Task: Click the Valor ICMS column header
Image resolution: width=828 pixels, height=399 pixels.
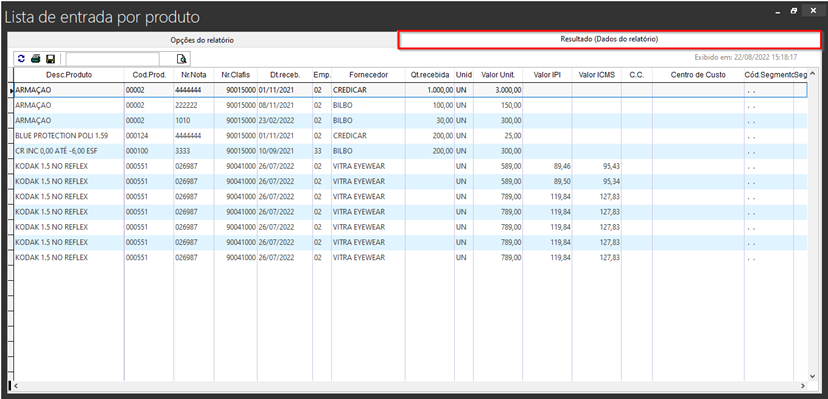Action: [x=597, y=75]
